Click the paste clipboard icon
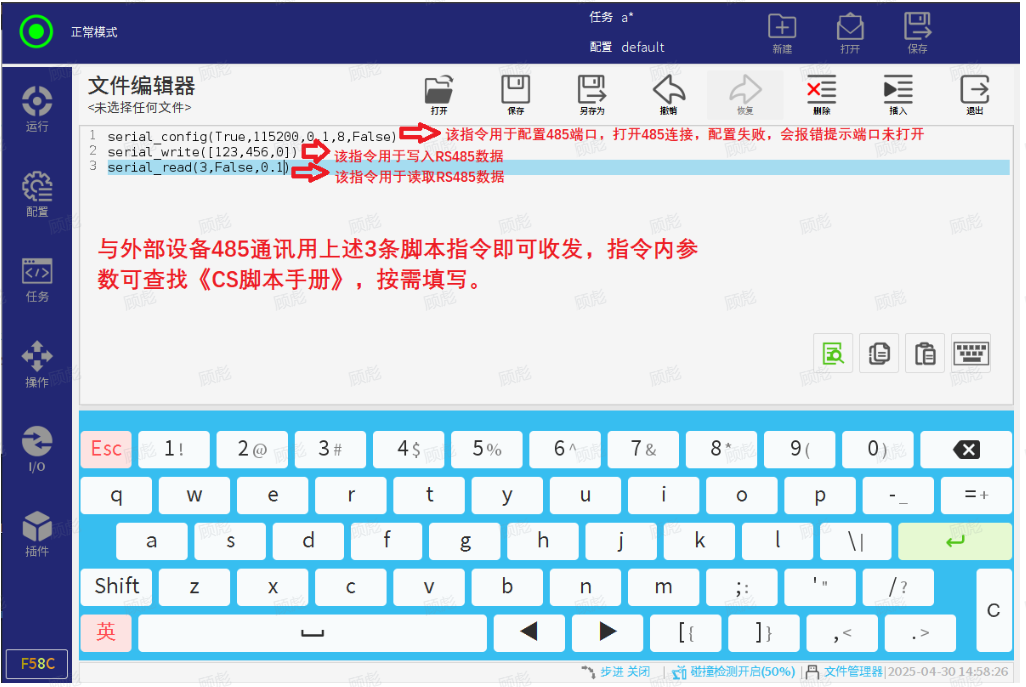 pos(925,353)
